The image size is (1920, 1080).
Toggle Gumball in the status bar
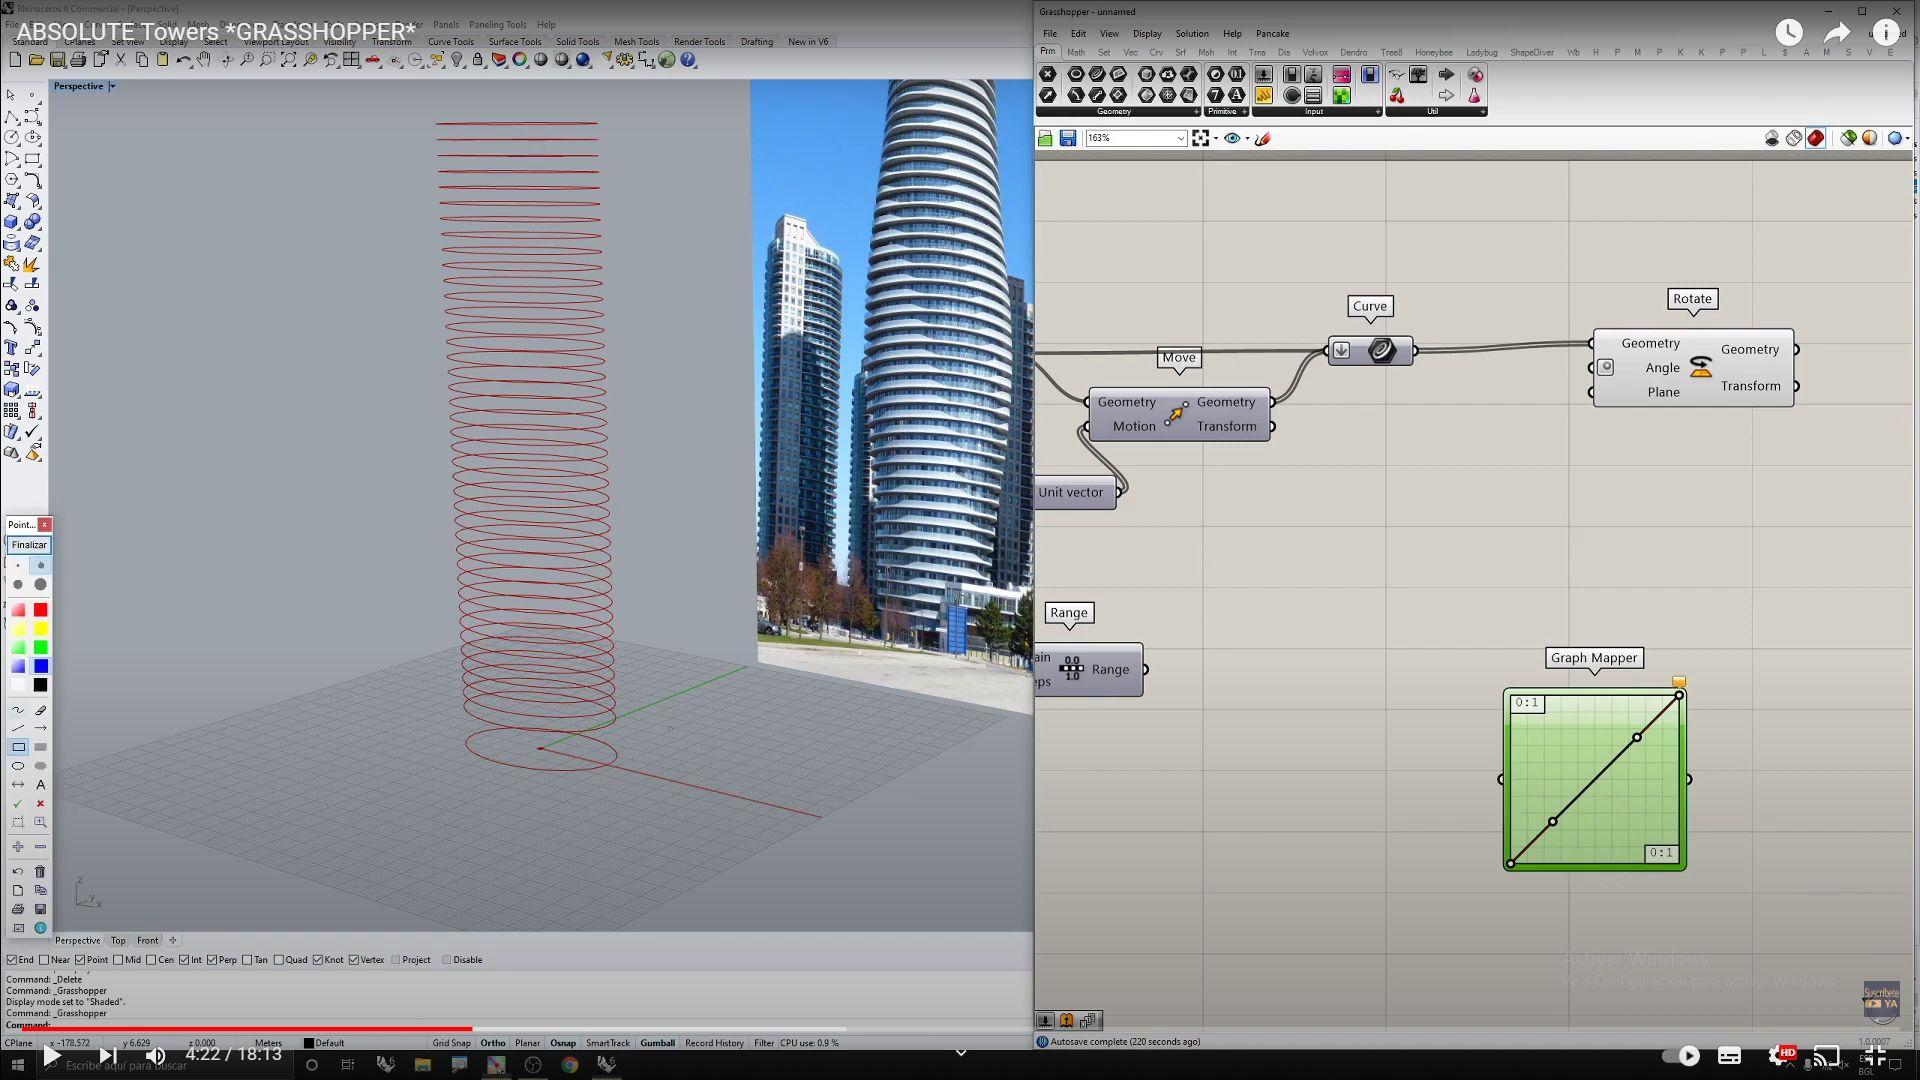point(657,1043)
